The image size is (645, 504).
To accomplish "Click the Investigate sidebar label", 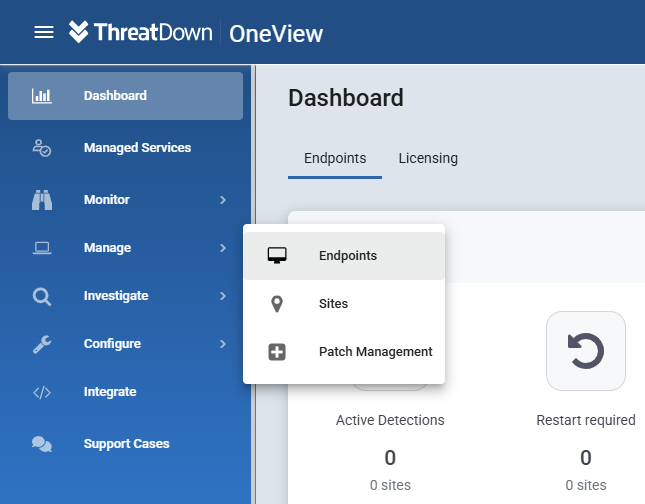I will (116, 296).
